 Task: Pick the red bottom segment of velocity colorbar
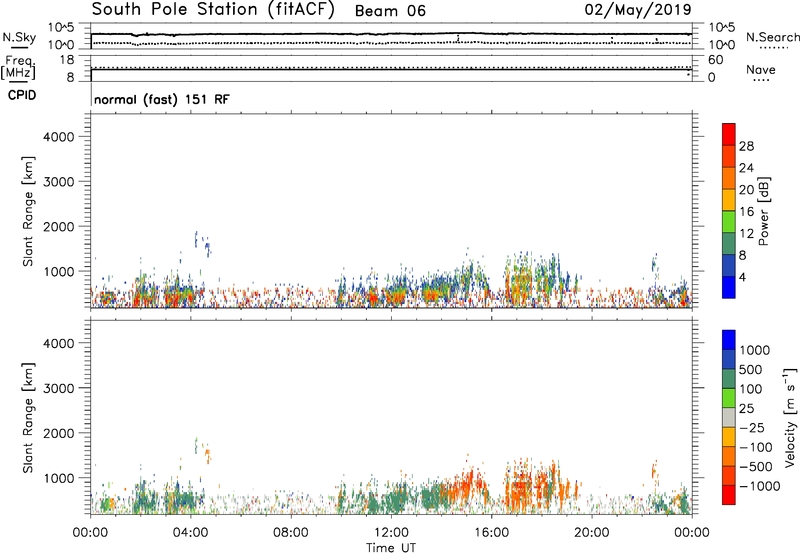(729, 495)
